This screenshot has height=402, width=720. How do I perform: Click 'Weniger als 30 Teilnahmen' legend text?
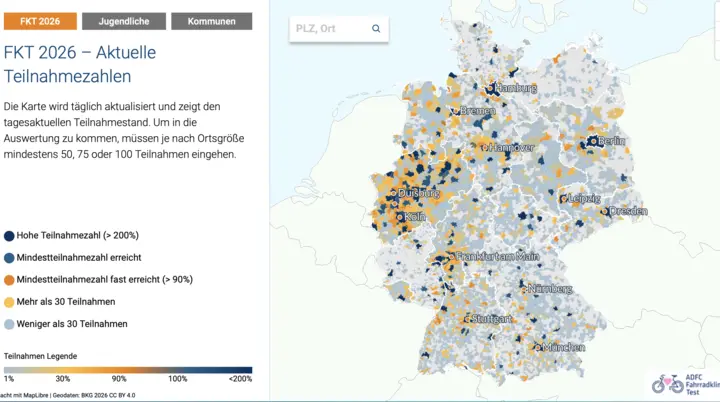72,324
